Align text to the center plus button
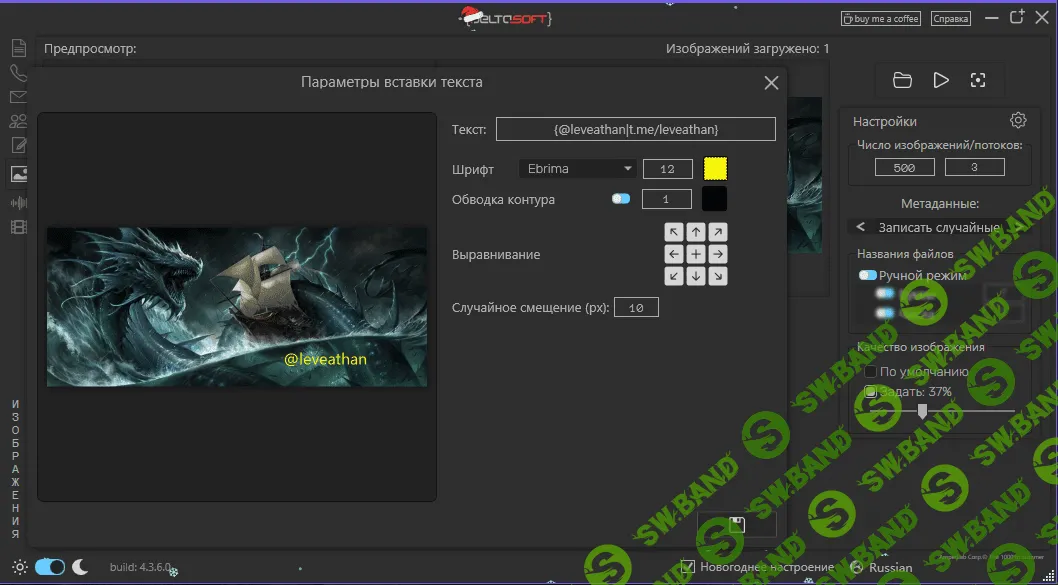Image resolution: width=1058 pixels, height=585 pixels. click(x=696, y=254)
